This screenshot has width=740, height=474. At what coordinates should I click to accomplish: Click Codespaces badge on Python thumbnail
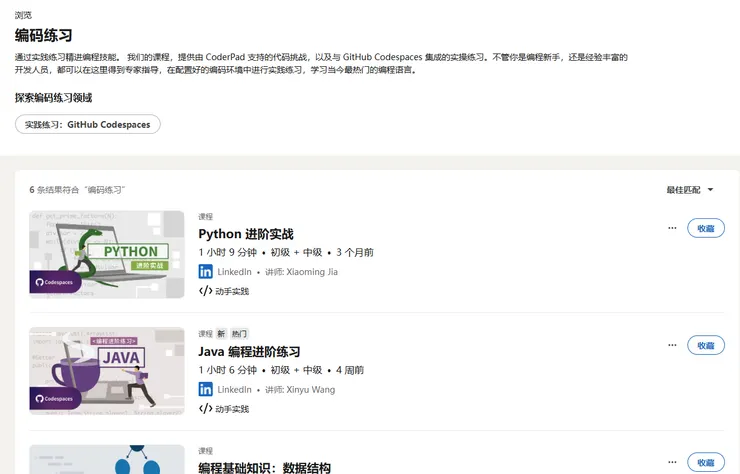(x=55, y=282)
